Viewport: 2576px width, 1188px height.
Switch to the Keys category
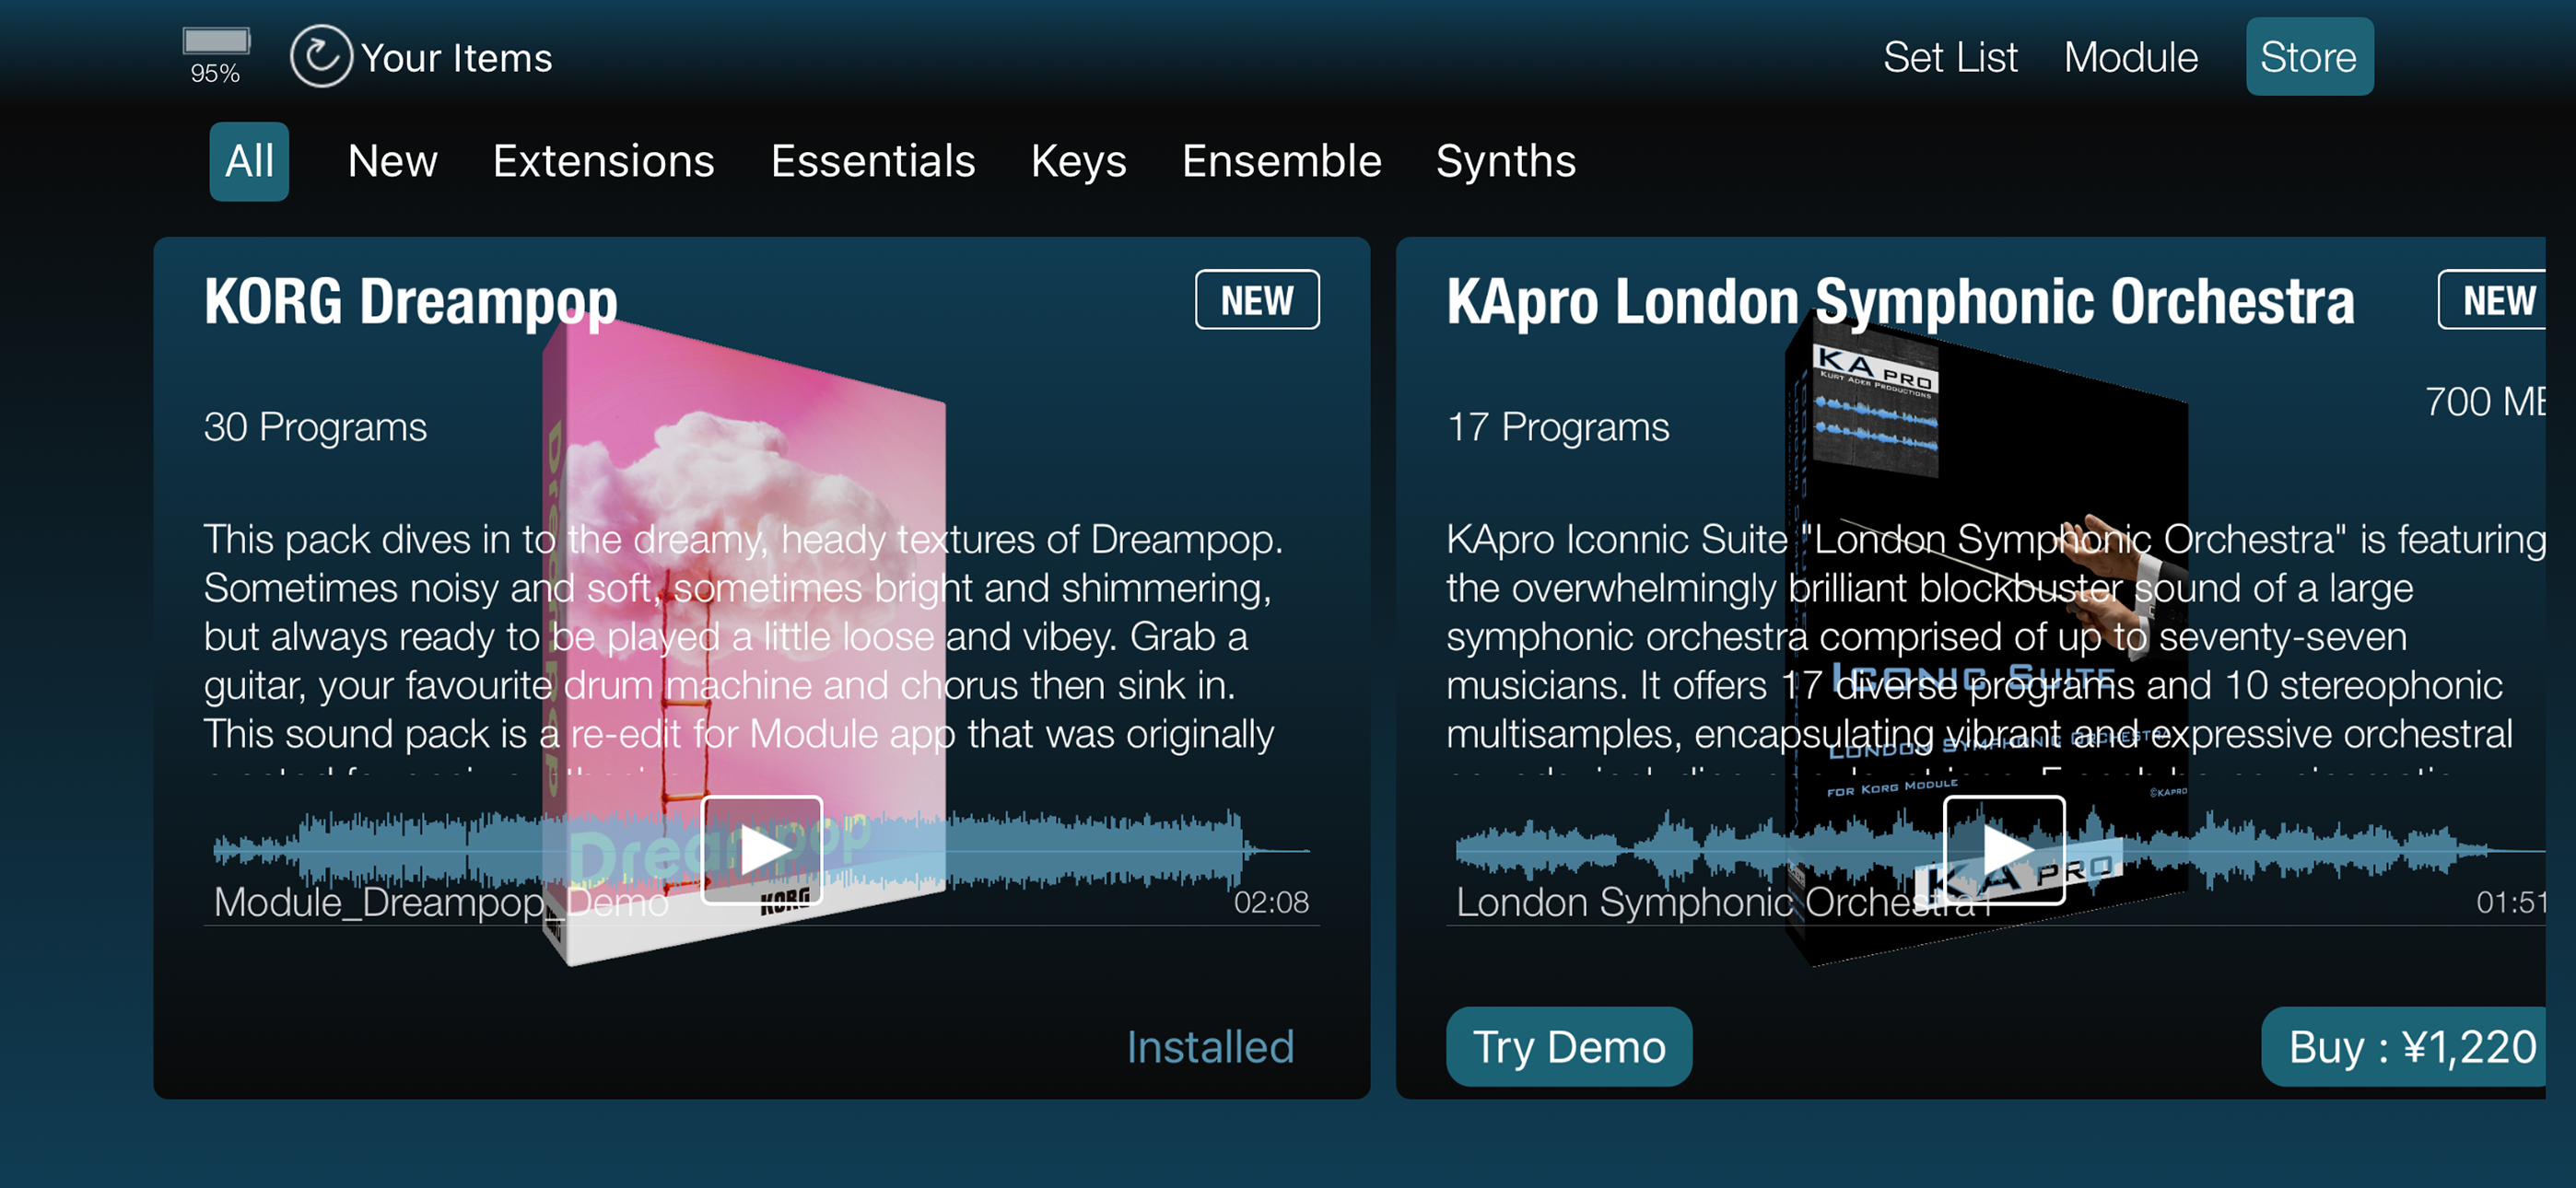coord(1078,162)
